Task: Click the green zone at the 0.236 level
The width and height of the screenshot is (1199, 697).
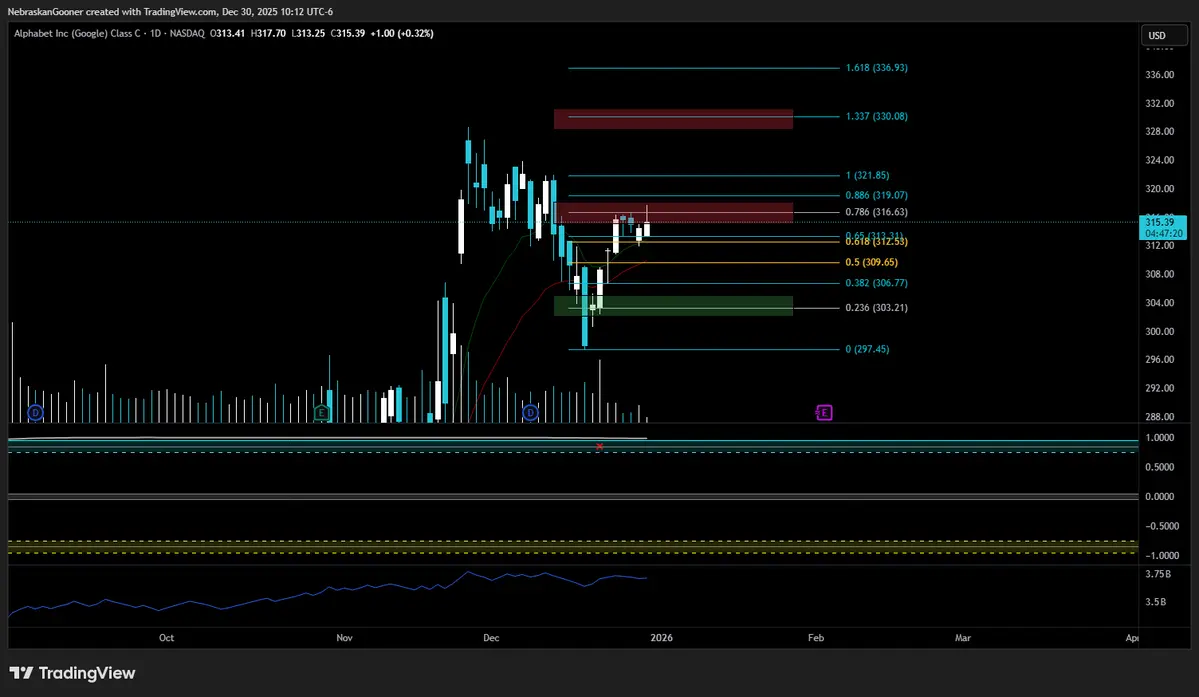Action: 673,306
